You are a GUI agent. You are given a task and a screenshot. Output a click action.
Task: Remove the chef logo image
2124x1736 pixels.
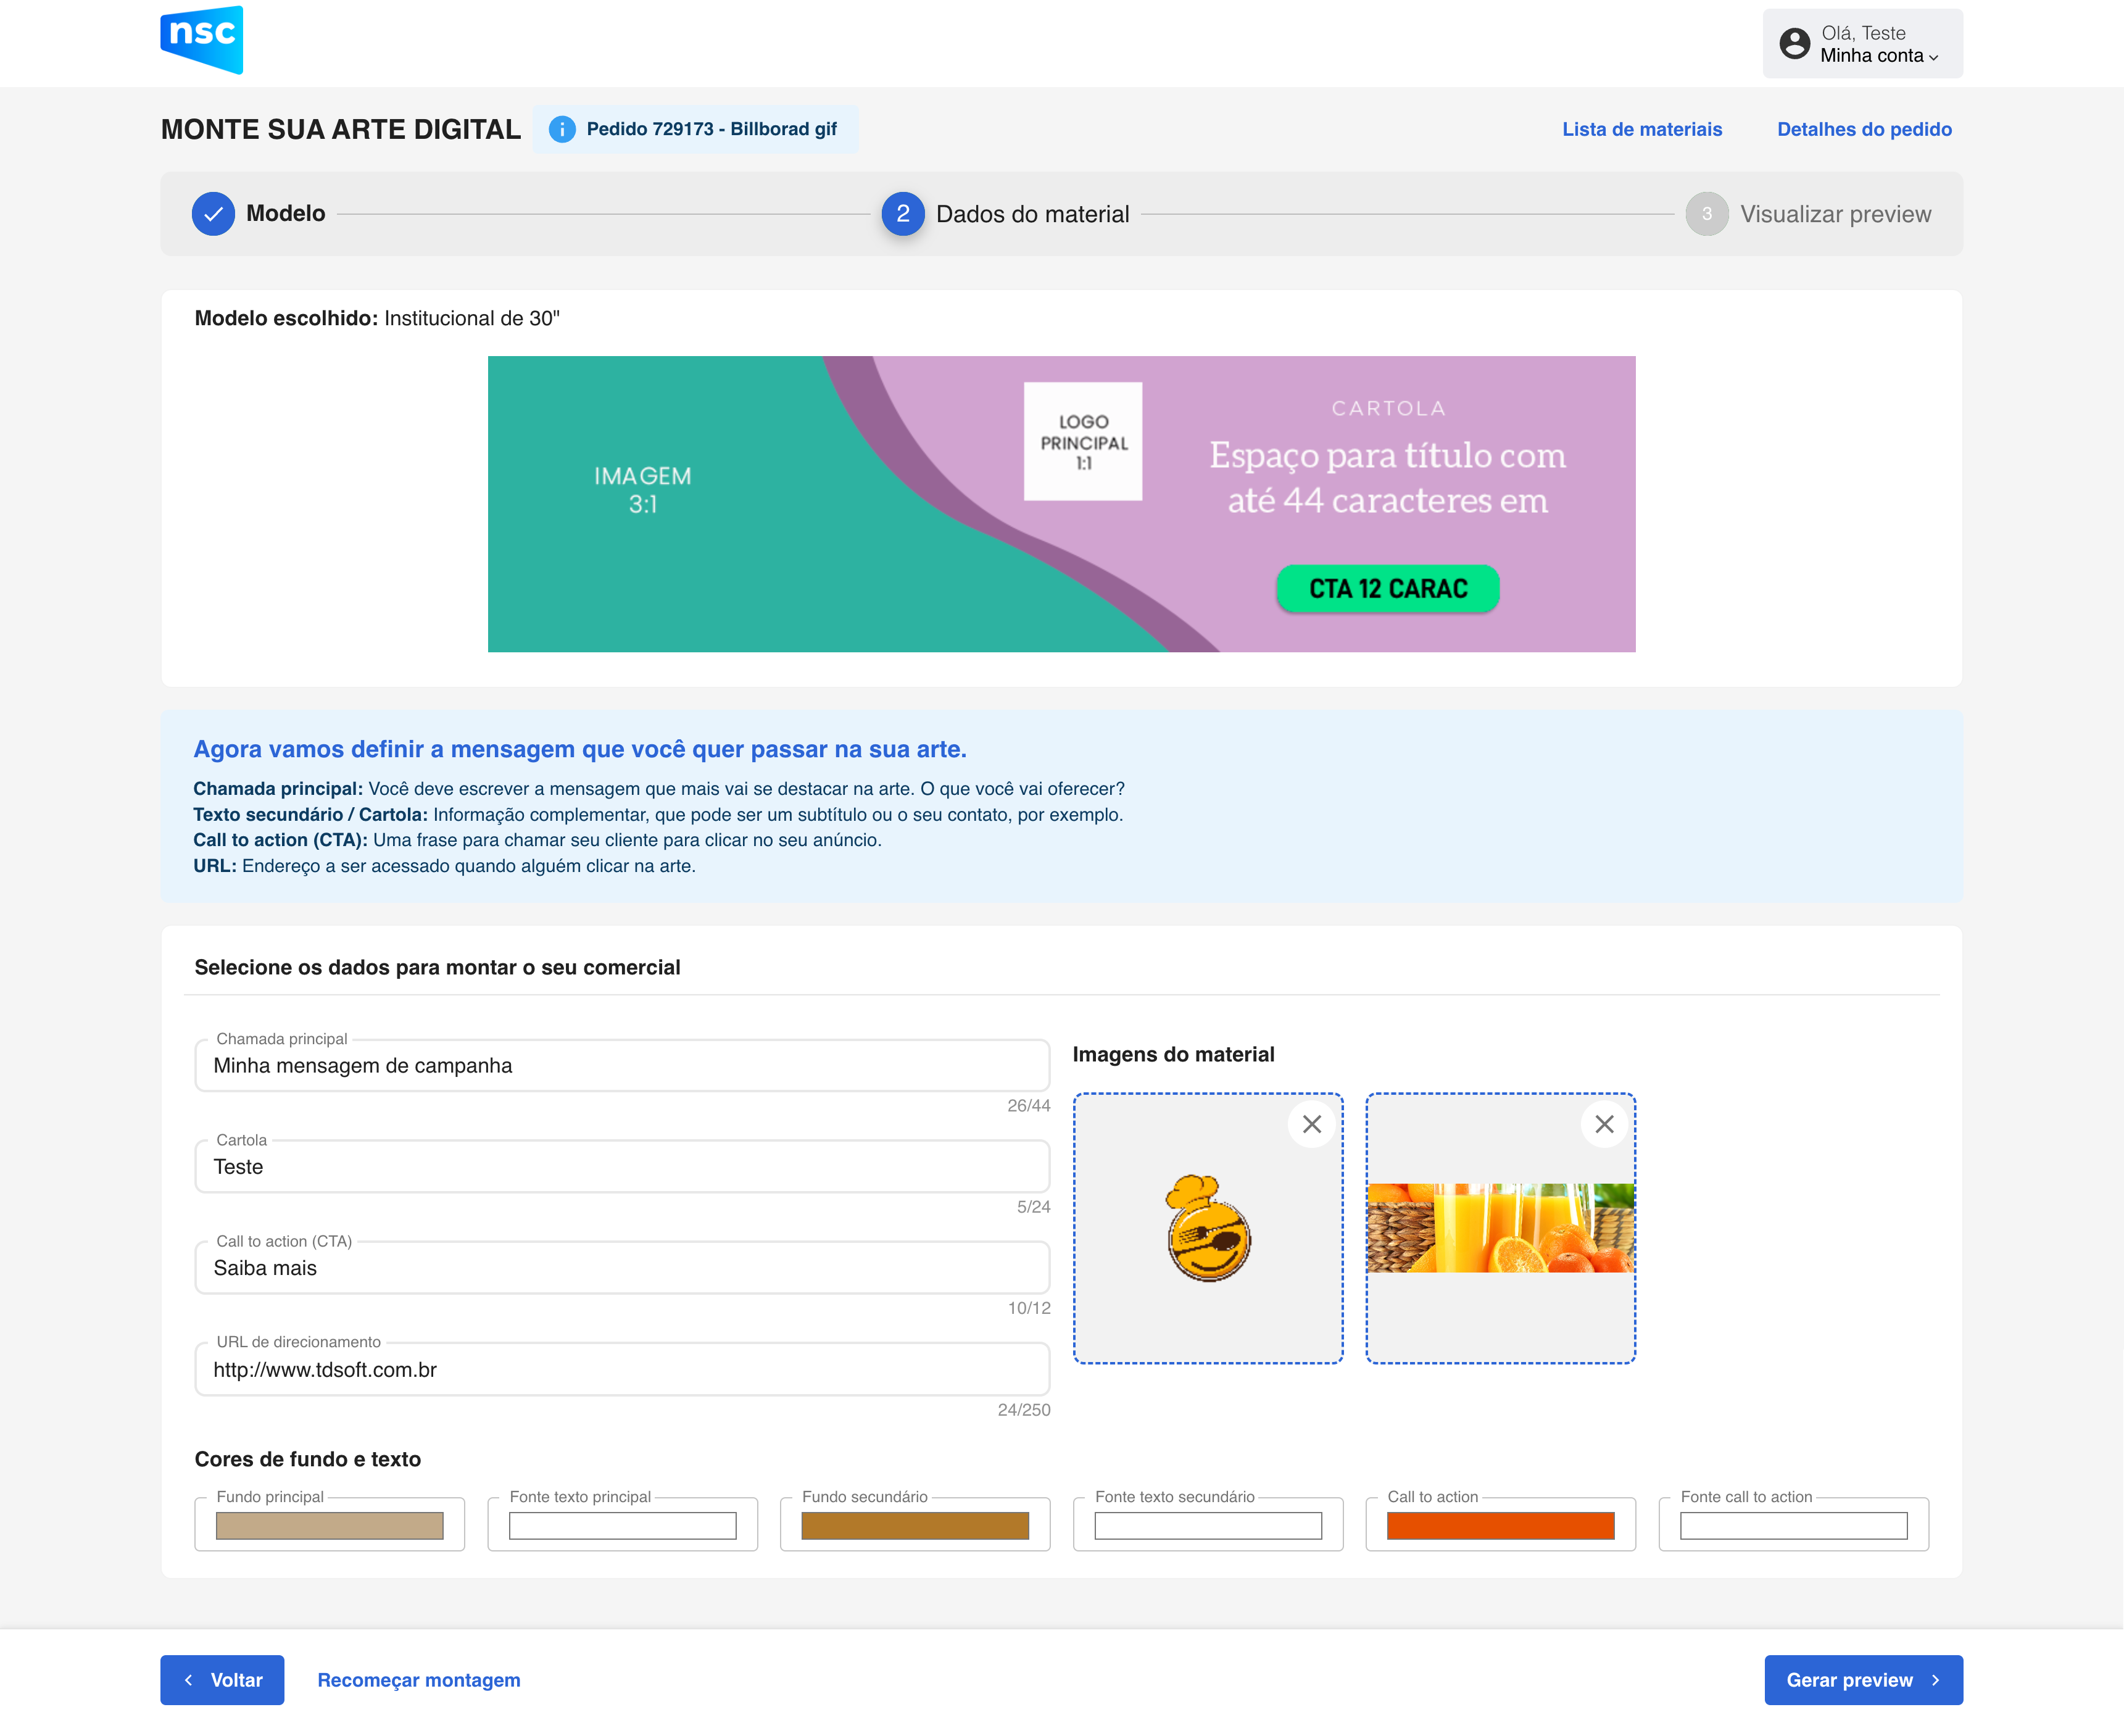[x=1311, y=1124]
